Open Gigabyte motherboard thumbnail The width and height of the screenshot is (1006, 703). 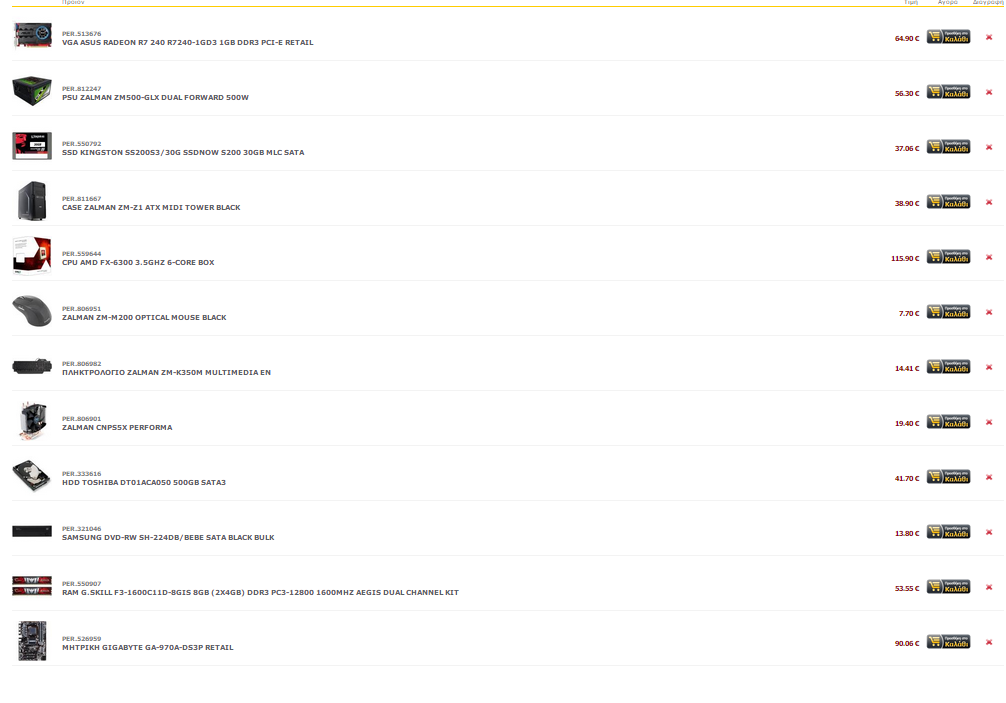tap(32, 641)
